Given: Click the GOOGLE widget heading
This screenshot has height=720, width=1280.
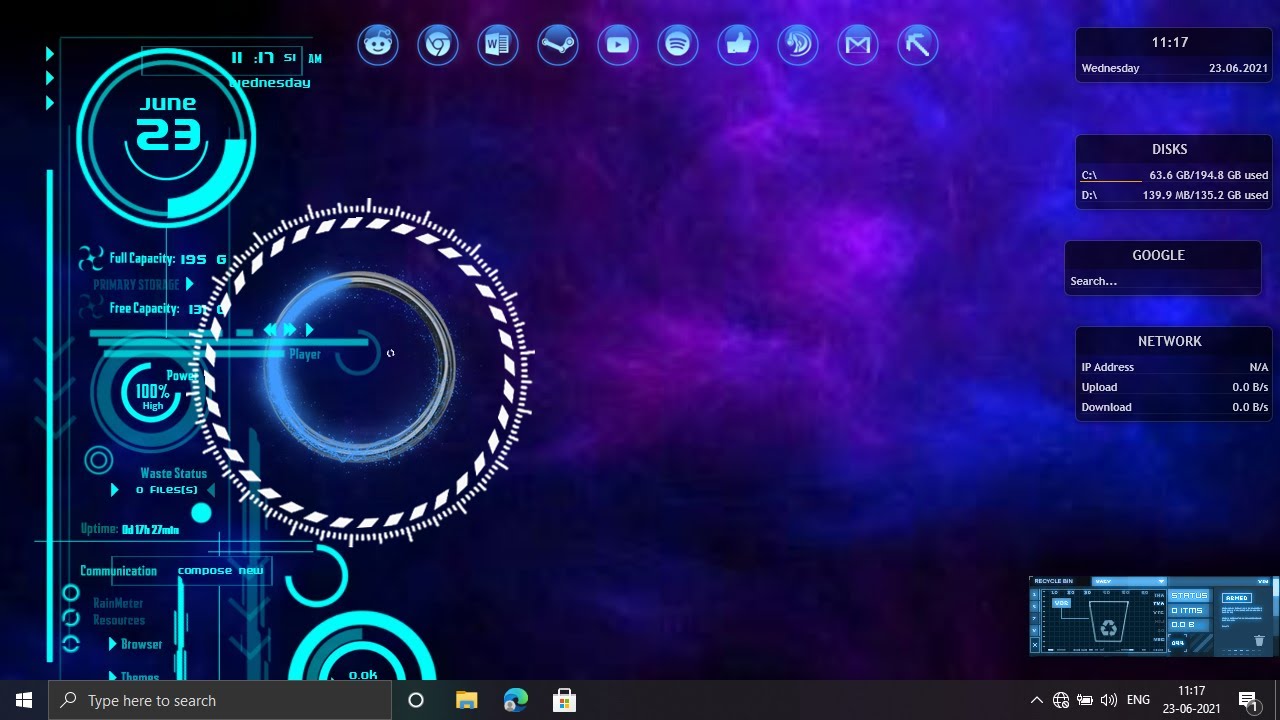Looking at the screenshot, I should pos(1158,255).
